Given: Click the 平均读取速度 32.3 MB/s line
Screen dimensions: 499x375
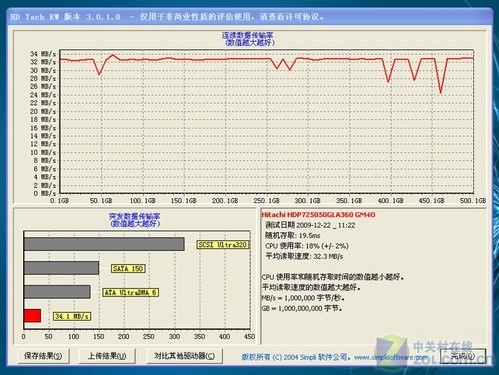Looking at the screenshot, I should coord(304,256).
